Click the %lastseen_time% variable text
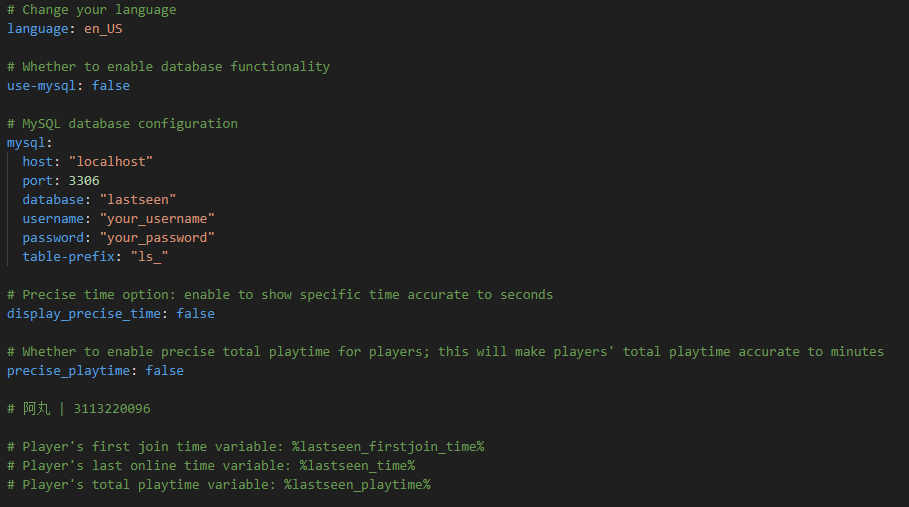This screenshot has height=507, width=909. pos(357,466)
